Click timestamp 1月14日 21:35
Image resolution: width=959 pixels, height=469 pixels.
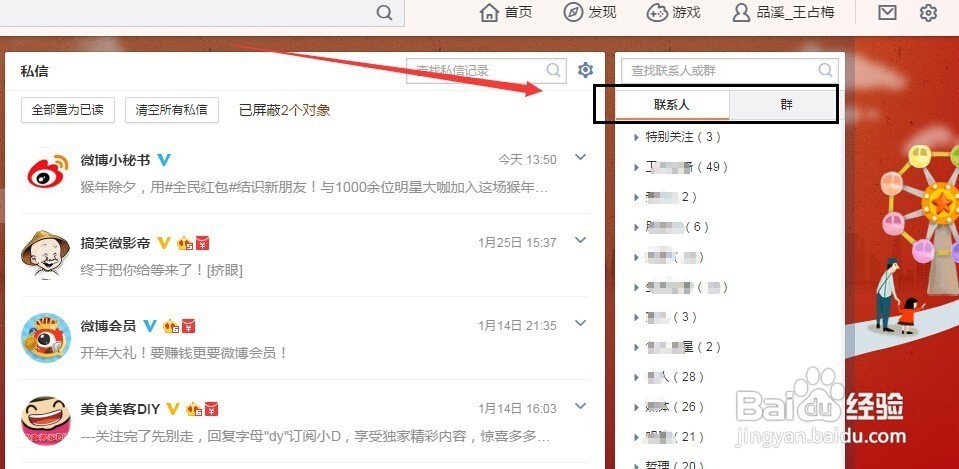click(x=517, y=327)
